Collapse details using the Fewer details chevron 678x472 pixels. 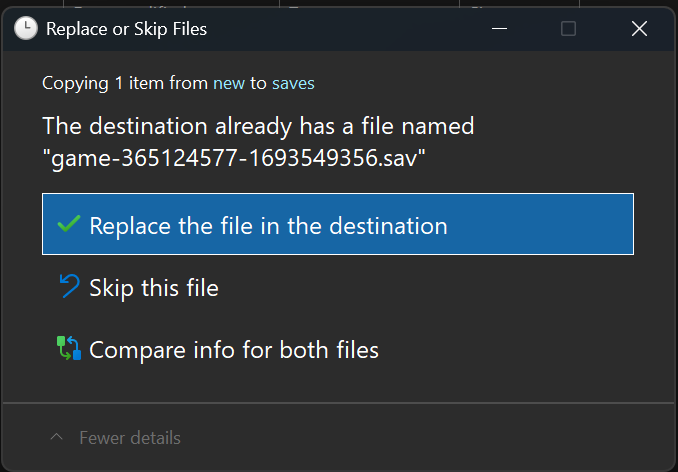tap(56, 438)
